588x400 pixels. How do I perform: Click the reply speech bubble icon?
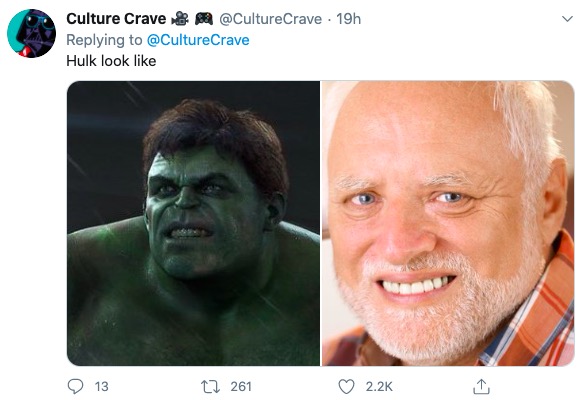point(75,386)
